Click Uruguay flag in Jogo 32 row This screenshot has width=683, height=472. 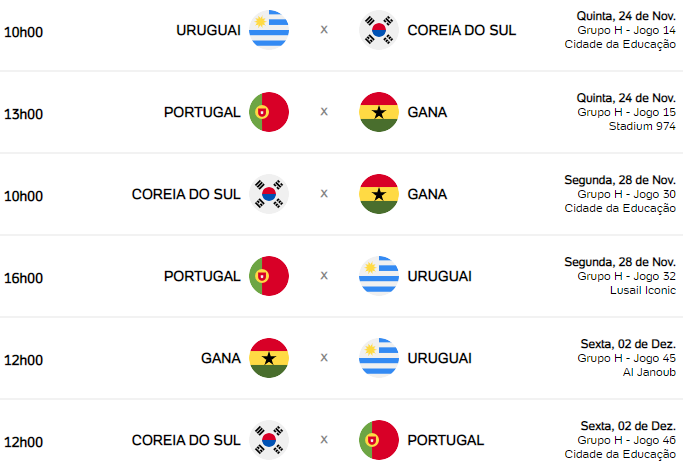click(x=379, y=276)
